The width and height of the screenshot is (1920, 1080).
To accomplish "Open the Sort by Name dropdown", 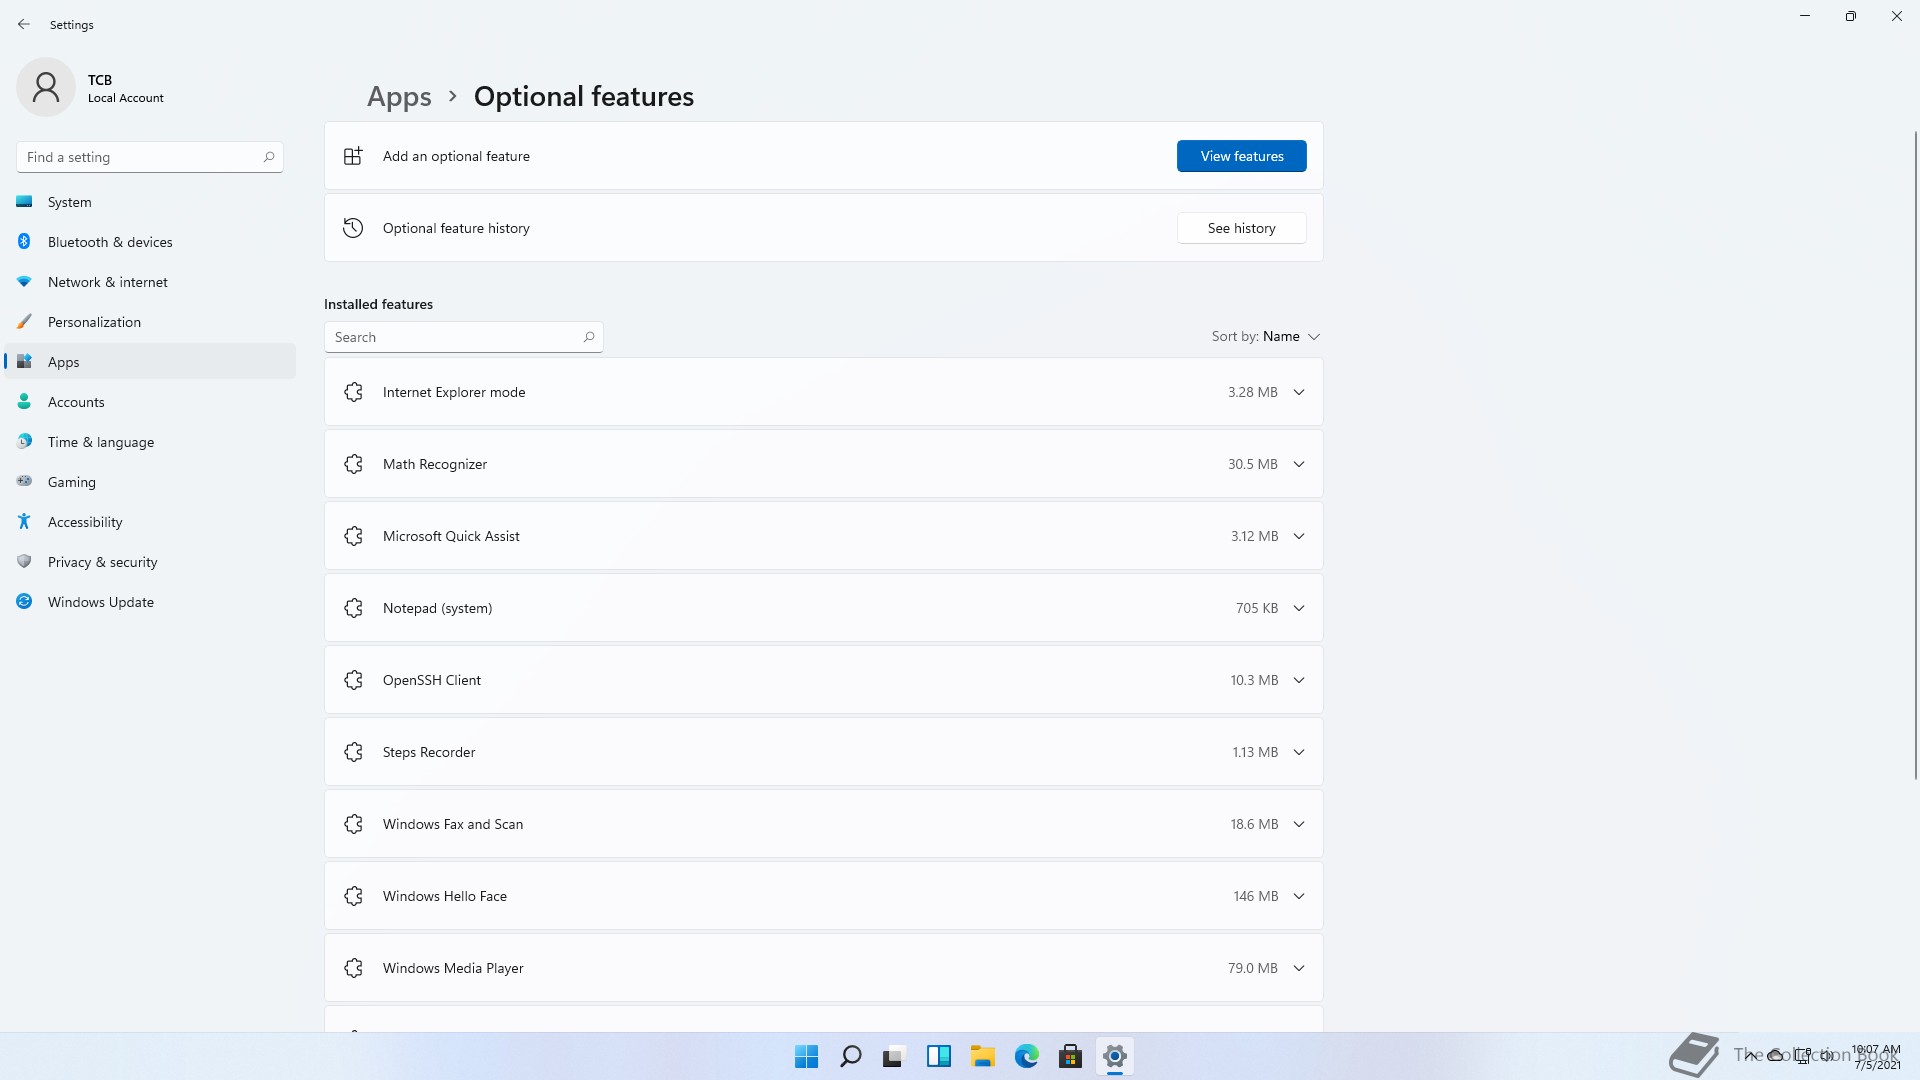I will 1267,336.
